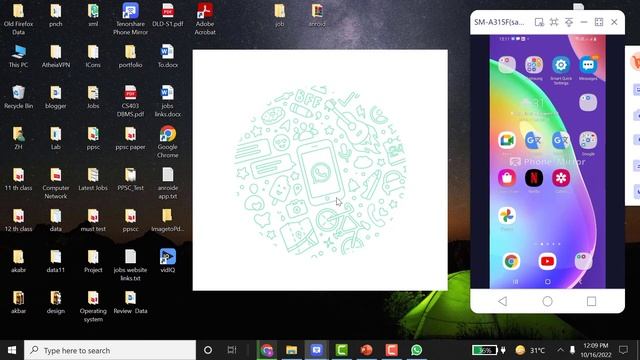Click the pin-on-top icon in Phone Mirror title bar
Image resolution: width=640 pixels, height=360 pixels.
click(569, 22)
